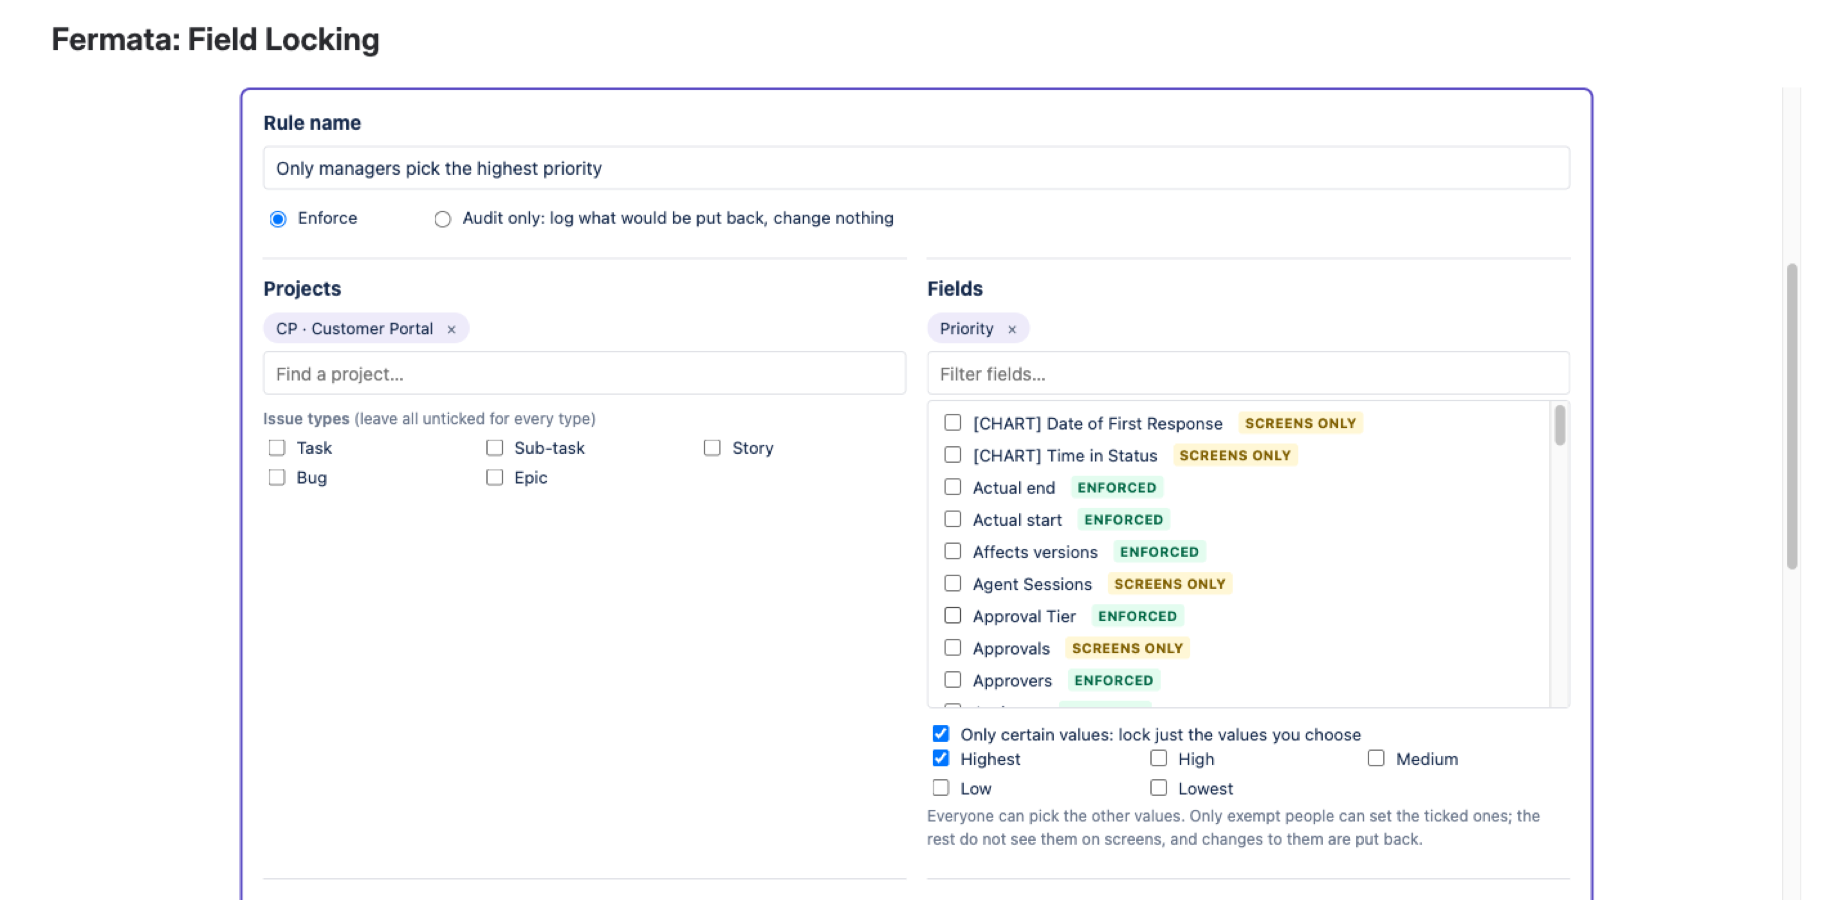Untick the Highest priority value
This screenshot has height=900, width=1840.
point(941,758)
